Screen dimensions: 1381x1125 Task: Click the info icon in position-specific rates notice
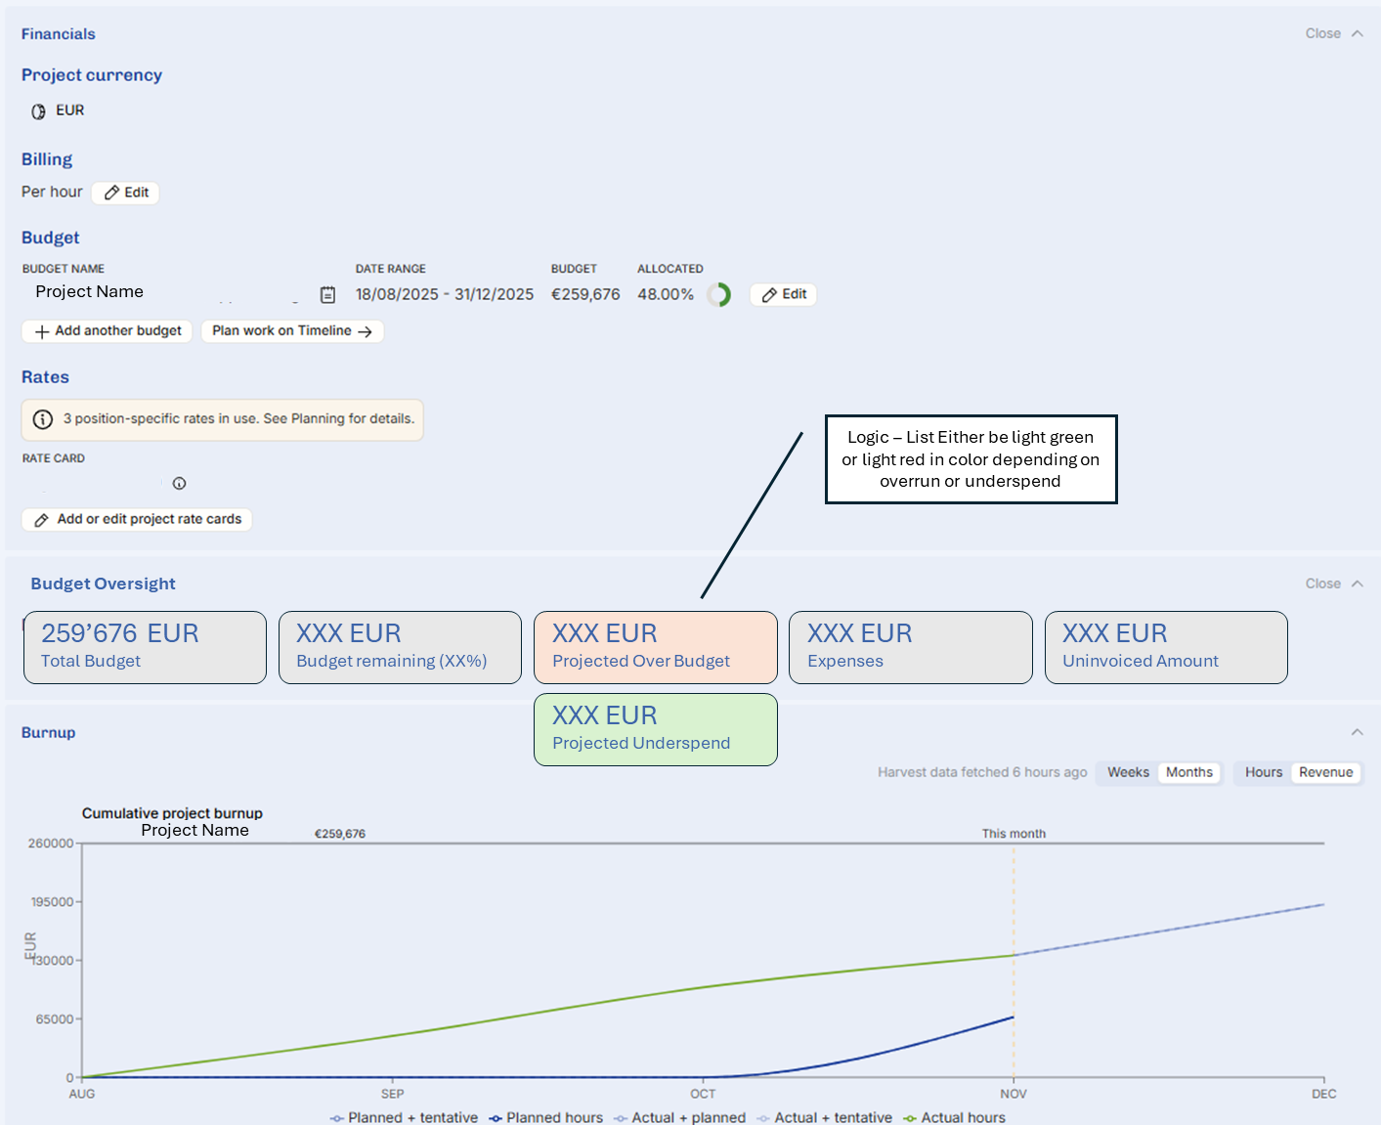[43, 419]
